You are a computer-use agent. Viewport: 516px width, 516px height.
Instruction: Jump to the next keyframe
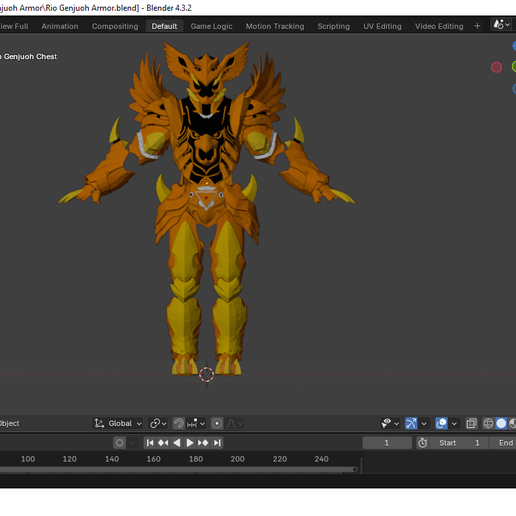coord(203,443)
